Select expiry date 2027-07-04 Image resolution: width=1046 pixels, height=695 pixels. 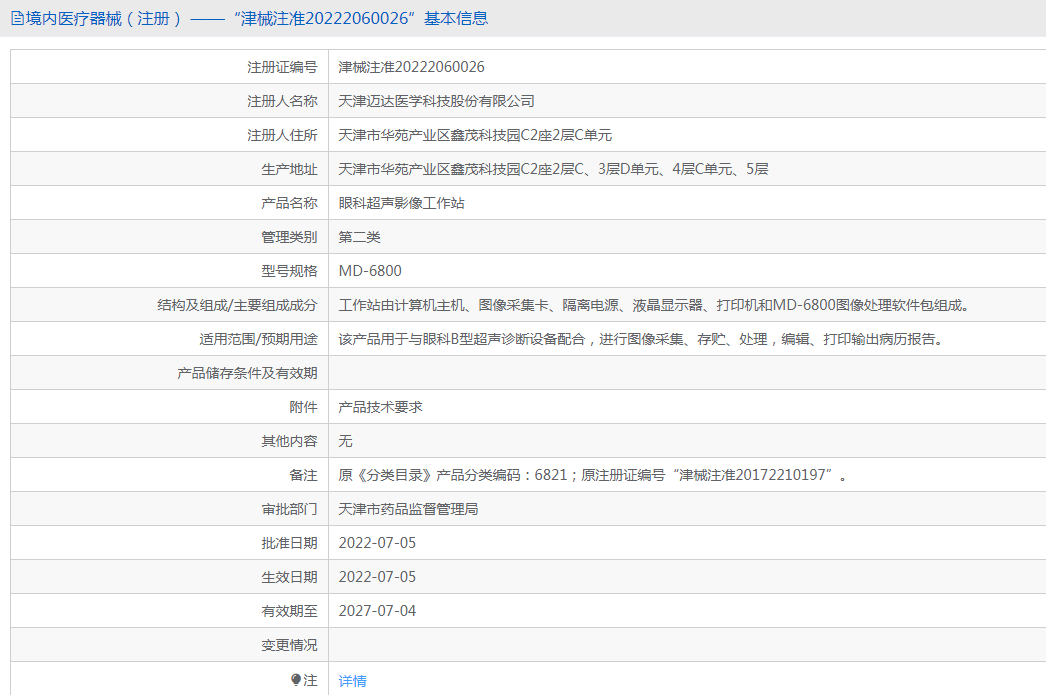(377, 611)
